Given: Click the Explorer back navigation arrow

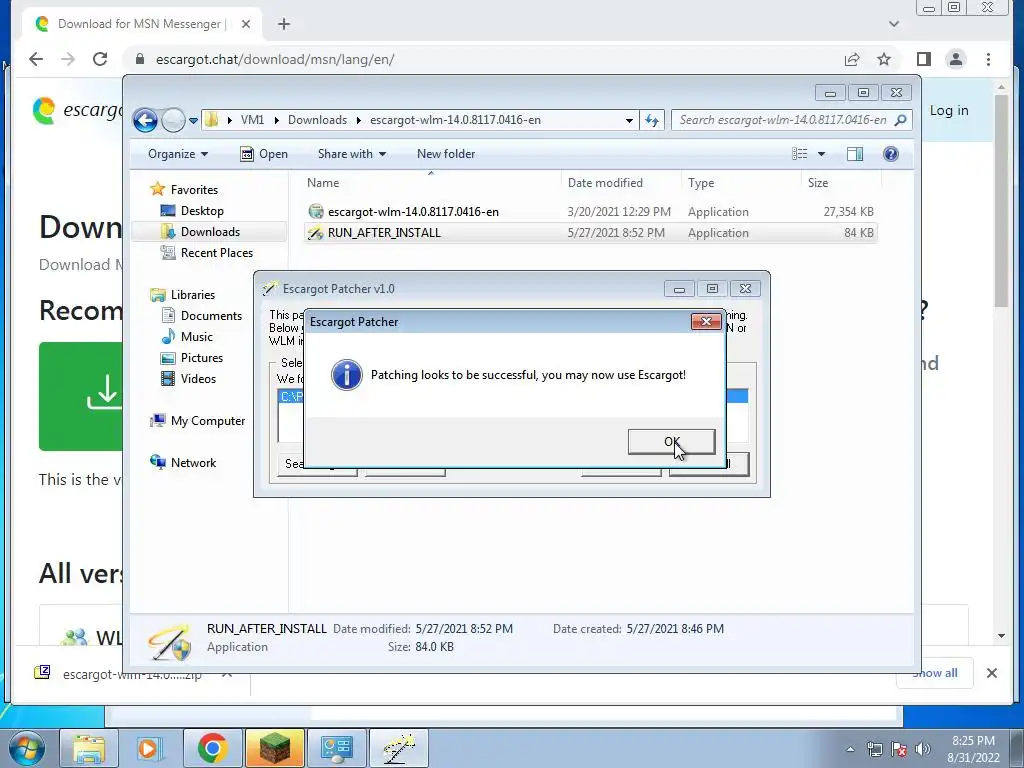Looking at the screenshot, I should click(x=145, y=120).
